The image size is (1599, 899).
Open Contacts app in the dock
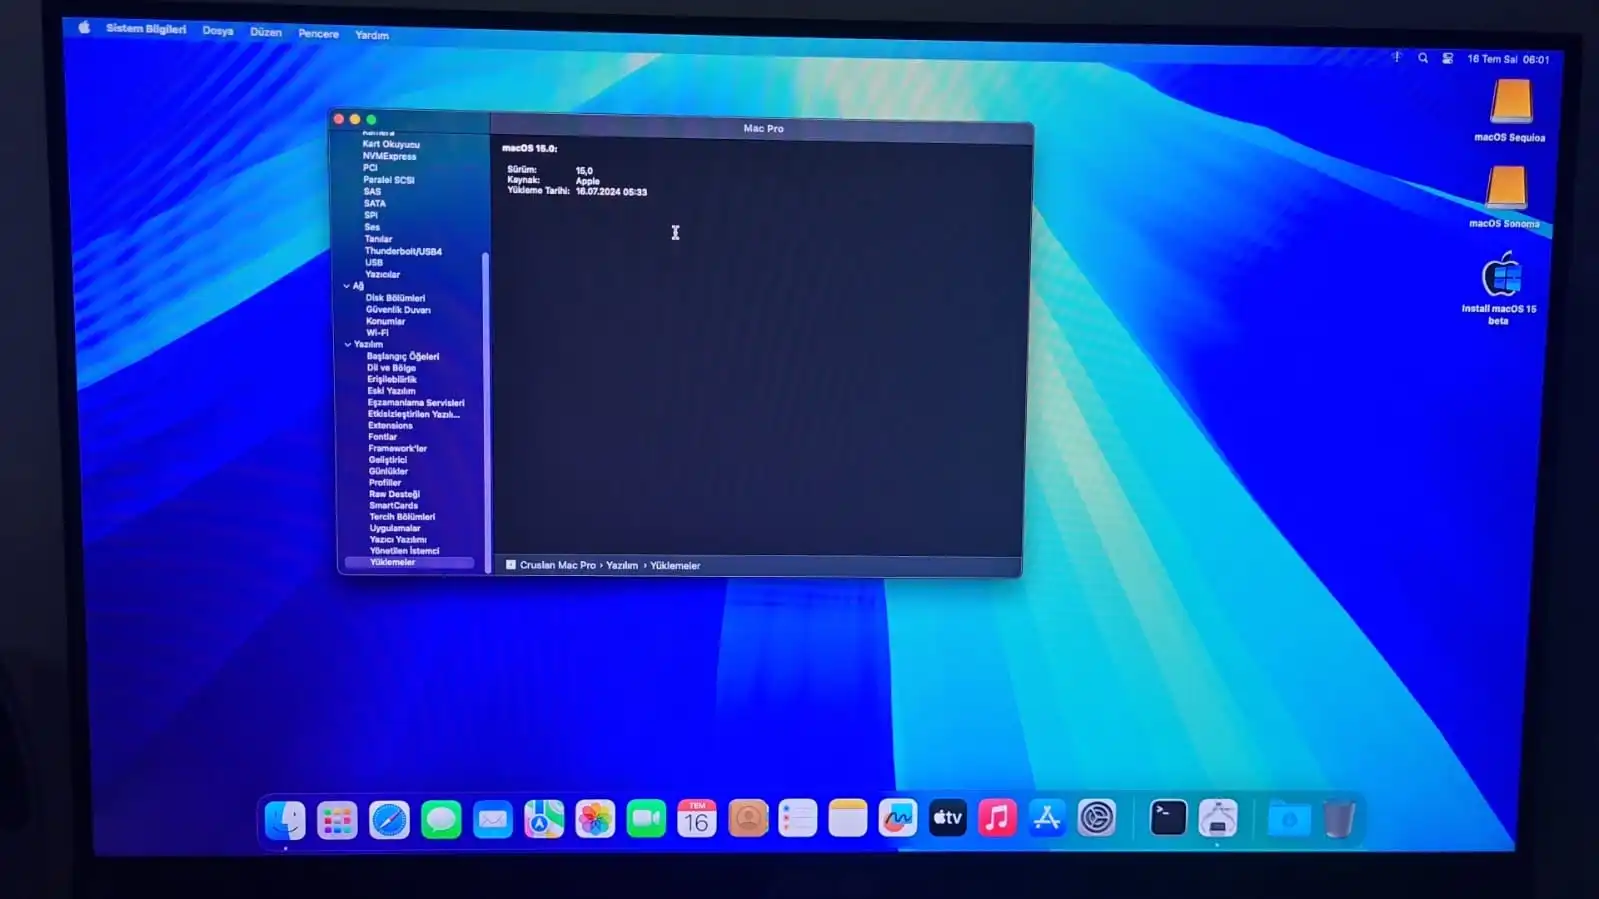(x=748, y=819)
